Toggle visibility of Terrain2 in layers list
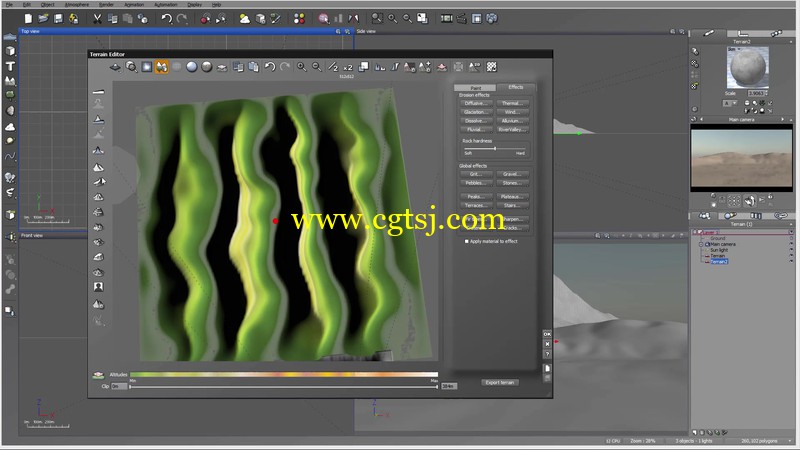800x450 pixels. (791, 261)
